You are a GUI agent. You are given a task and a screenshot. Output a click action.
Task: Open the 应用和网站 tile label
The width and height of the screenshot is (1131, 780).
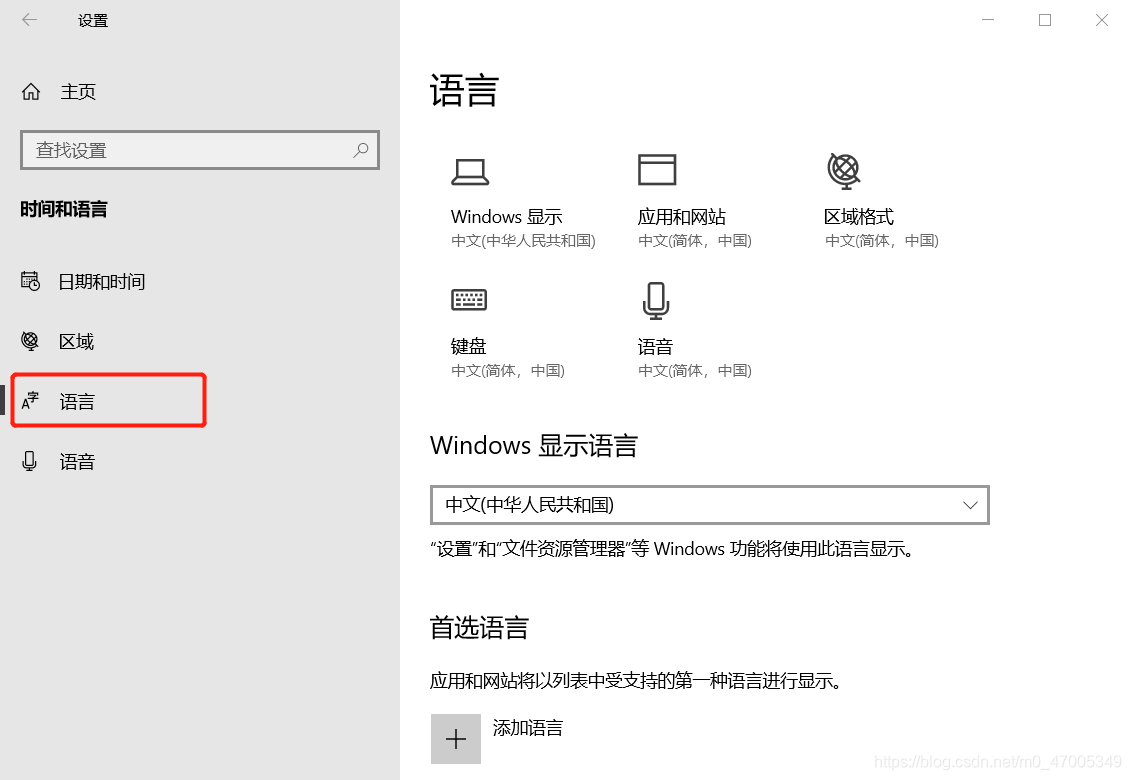[682, 216]
